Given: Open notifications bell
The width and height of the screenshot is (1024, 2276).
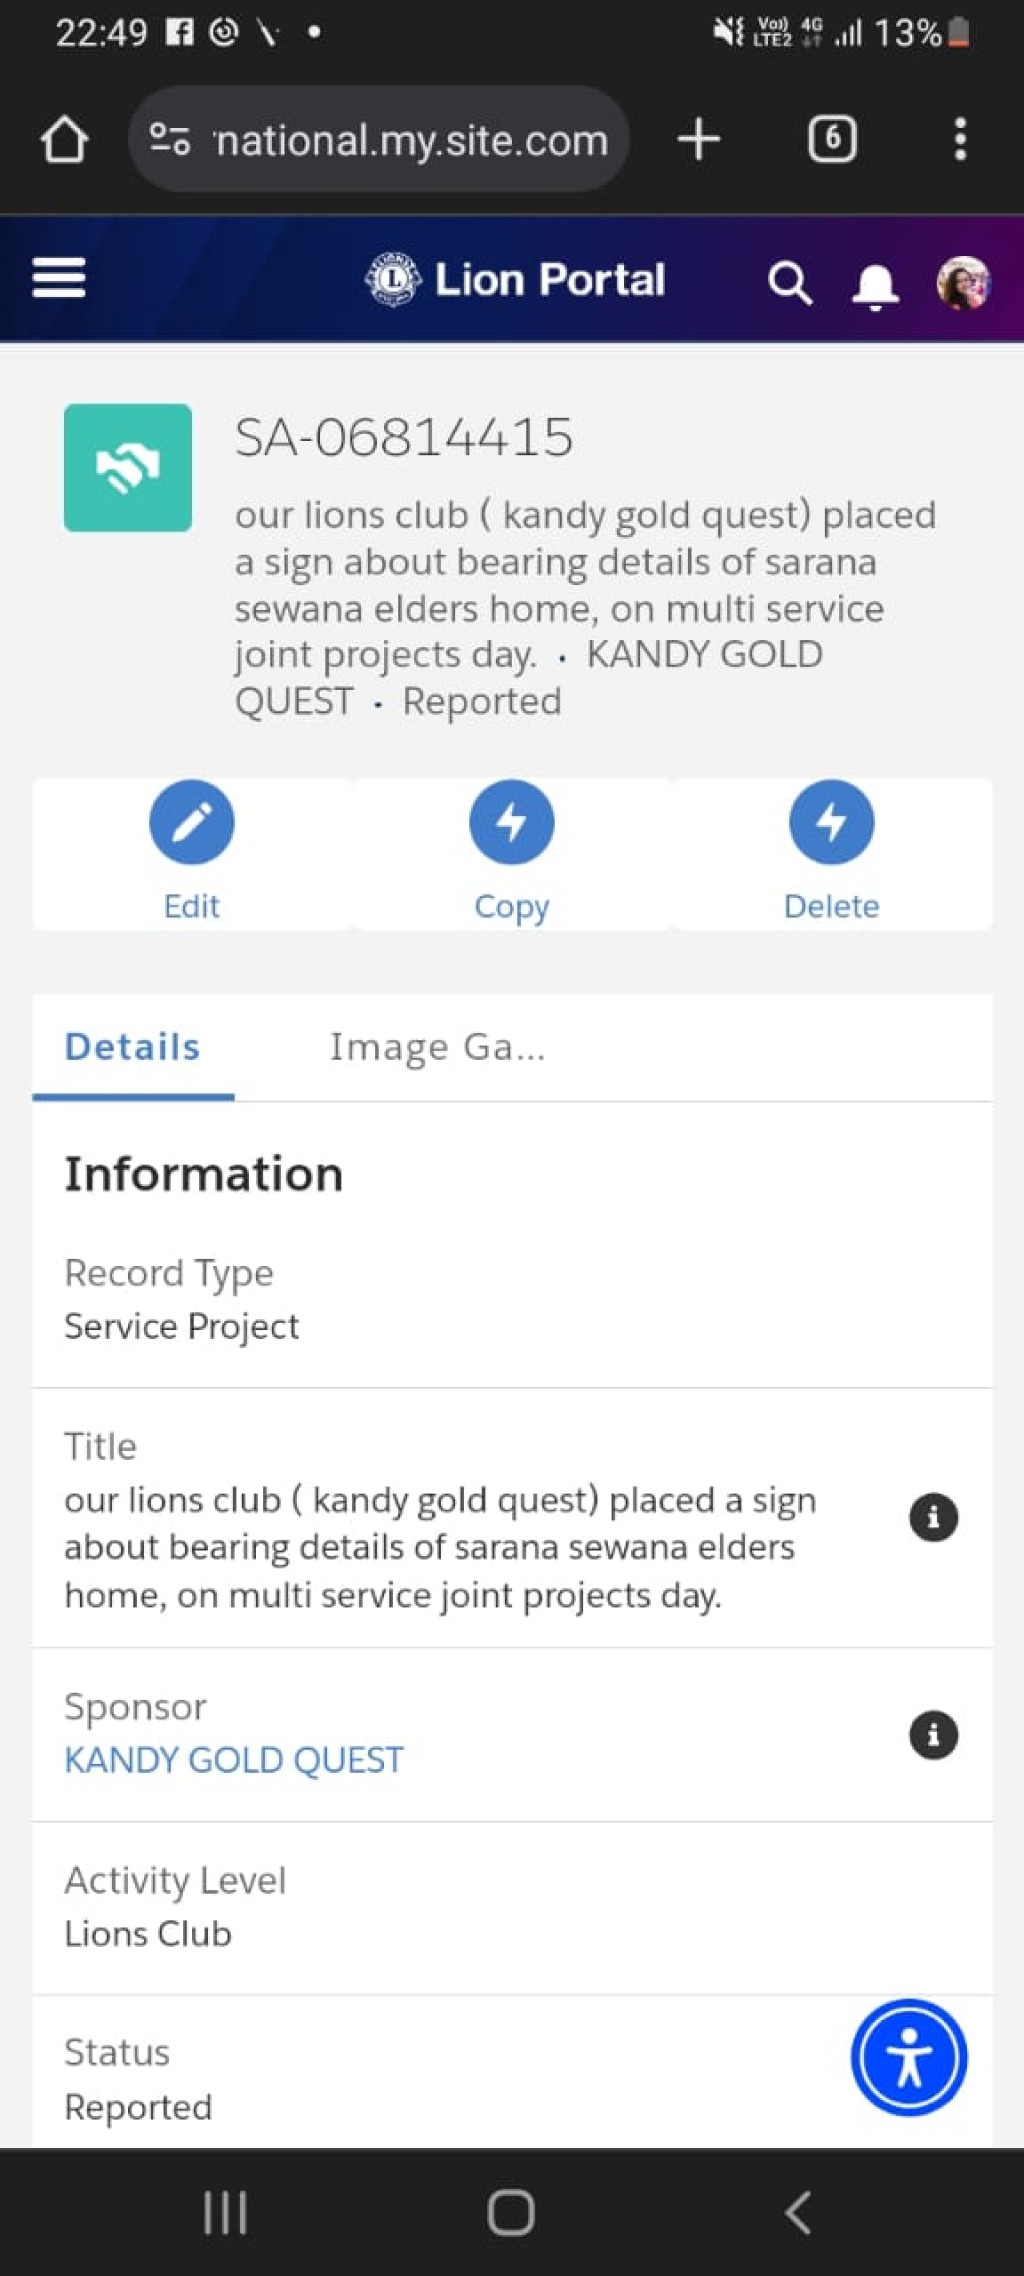Looking at the screenshot, I should [875, 288].
